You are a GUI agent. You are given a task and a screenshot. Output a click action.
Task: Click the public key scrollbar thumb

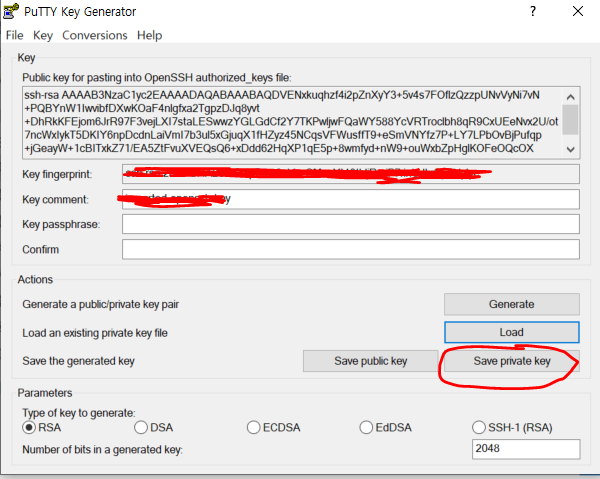(571, 120)
